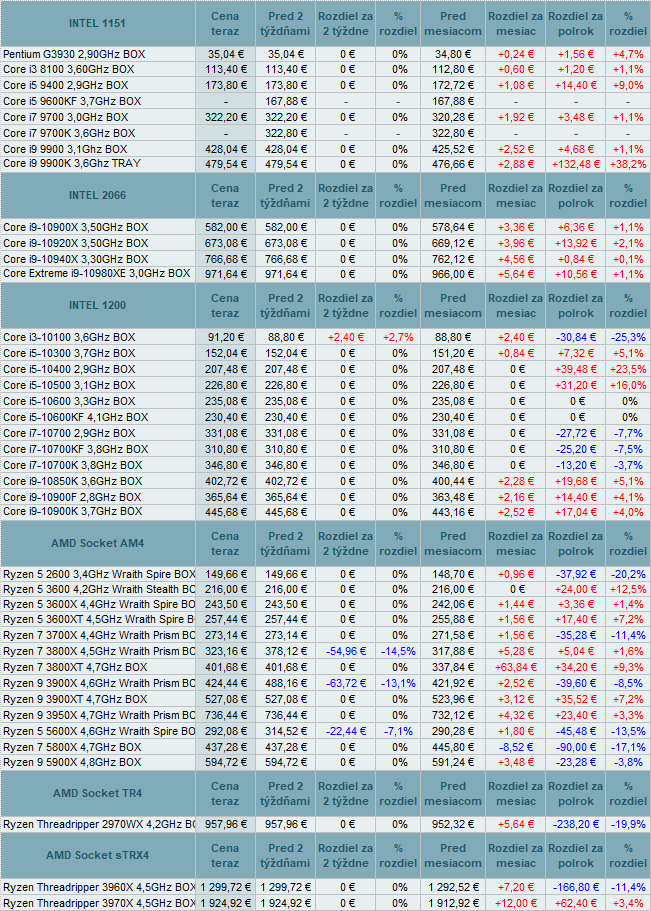Screen dimensions: 651x911
Task: Click Cena teraz header in INTEL 1151 section
Action: [x=226, y=23]
